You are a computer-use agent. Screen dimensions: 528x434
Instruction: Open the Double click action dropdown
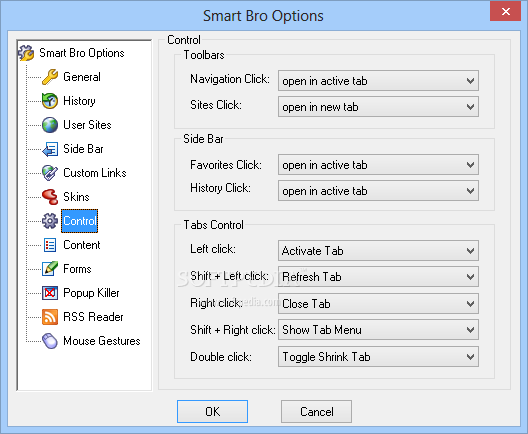coord(378,357)
